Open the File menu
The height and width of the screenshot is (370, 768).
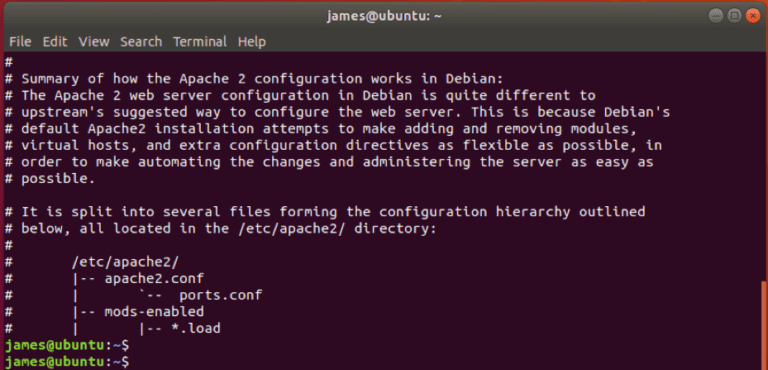[x=20, y=42]
